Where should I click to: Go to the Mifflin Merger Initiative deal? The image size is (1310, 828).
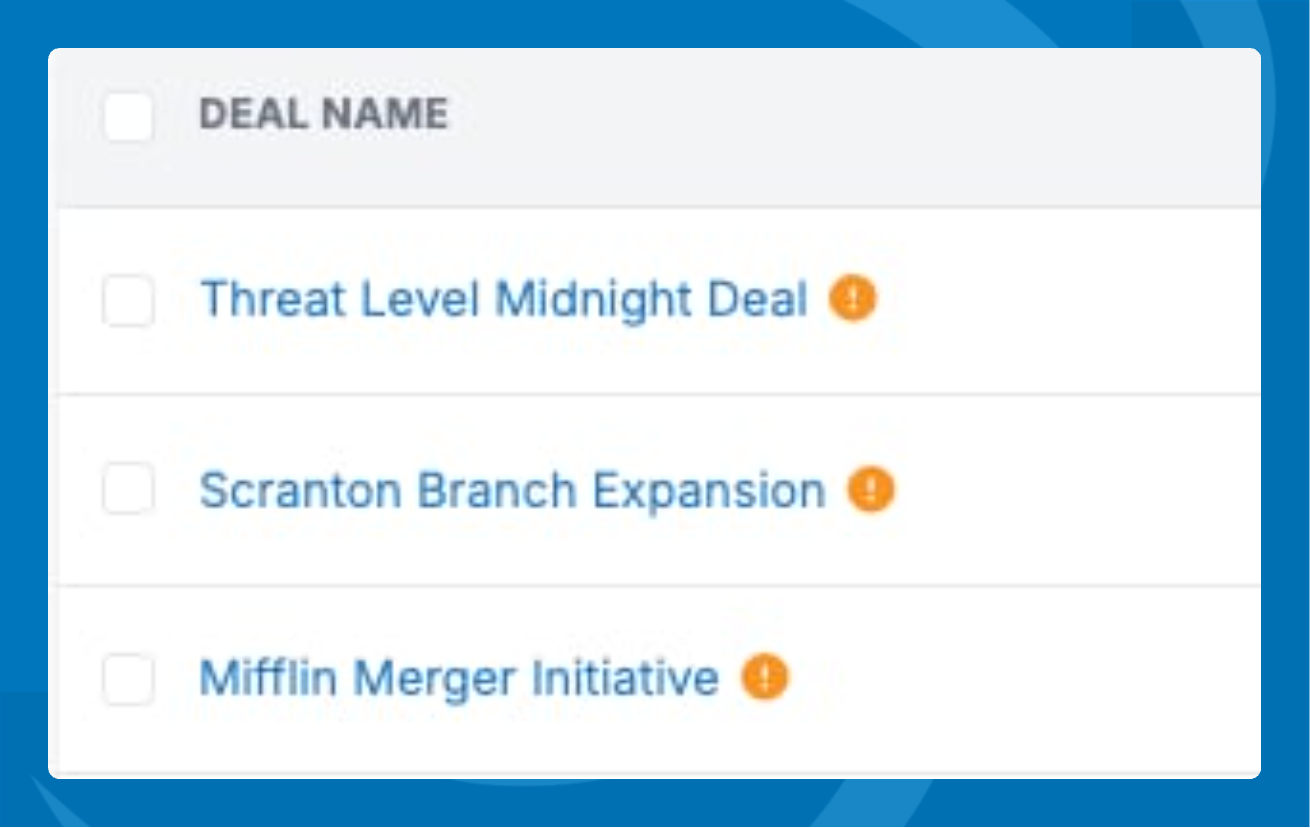click(458, 679)
